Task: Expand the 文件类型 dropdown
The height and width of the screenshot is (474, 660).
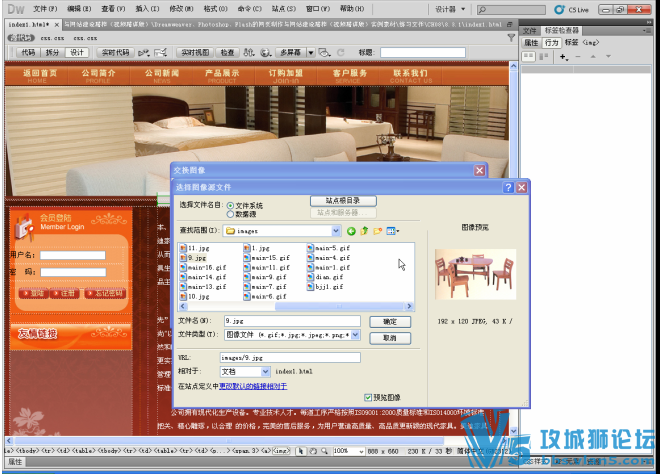Action: [355, 335]
